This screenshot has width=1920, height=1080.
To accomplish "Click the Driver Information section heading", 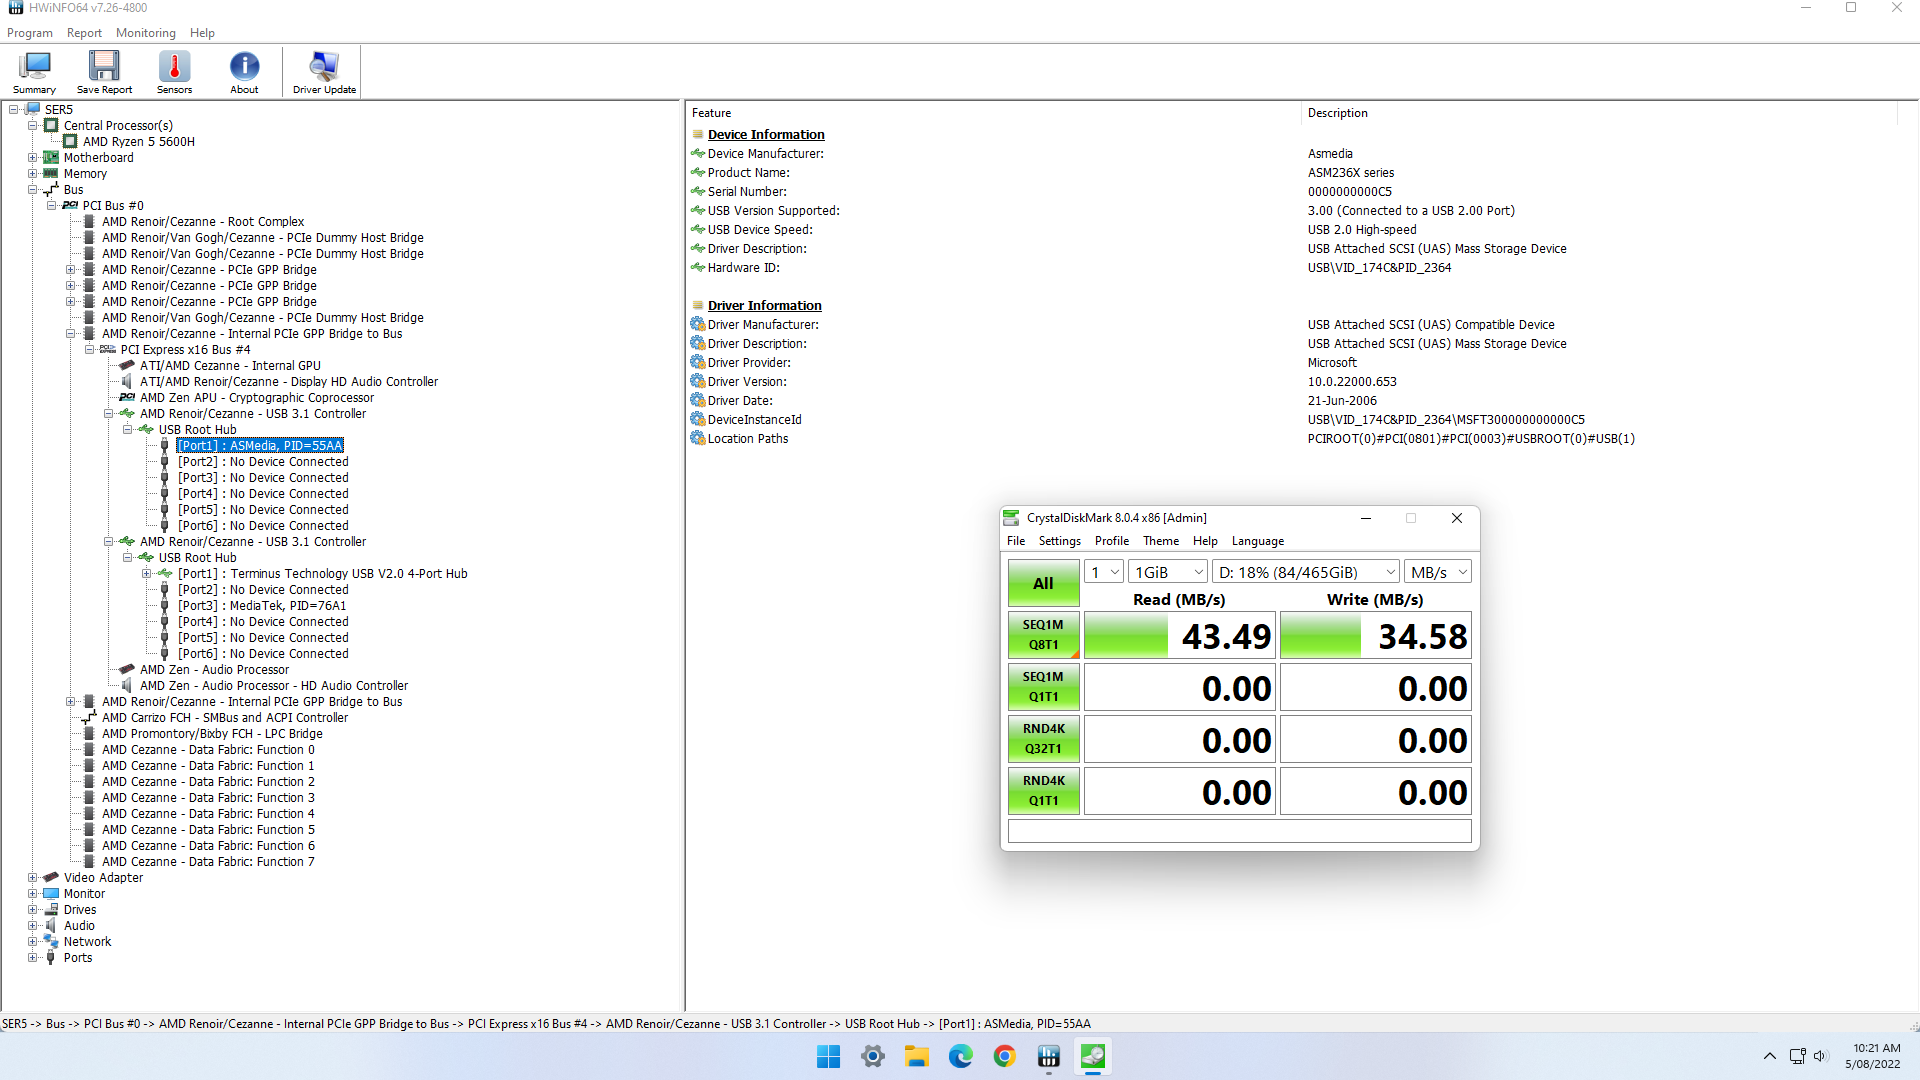I will [x=764, y=306].
